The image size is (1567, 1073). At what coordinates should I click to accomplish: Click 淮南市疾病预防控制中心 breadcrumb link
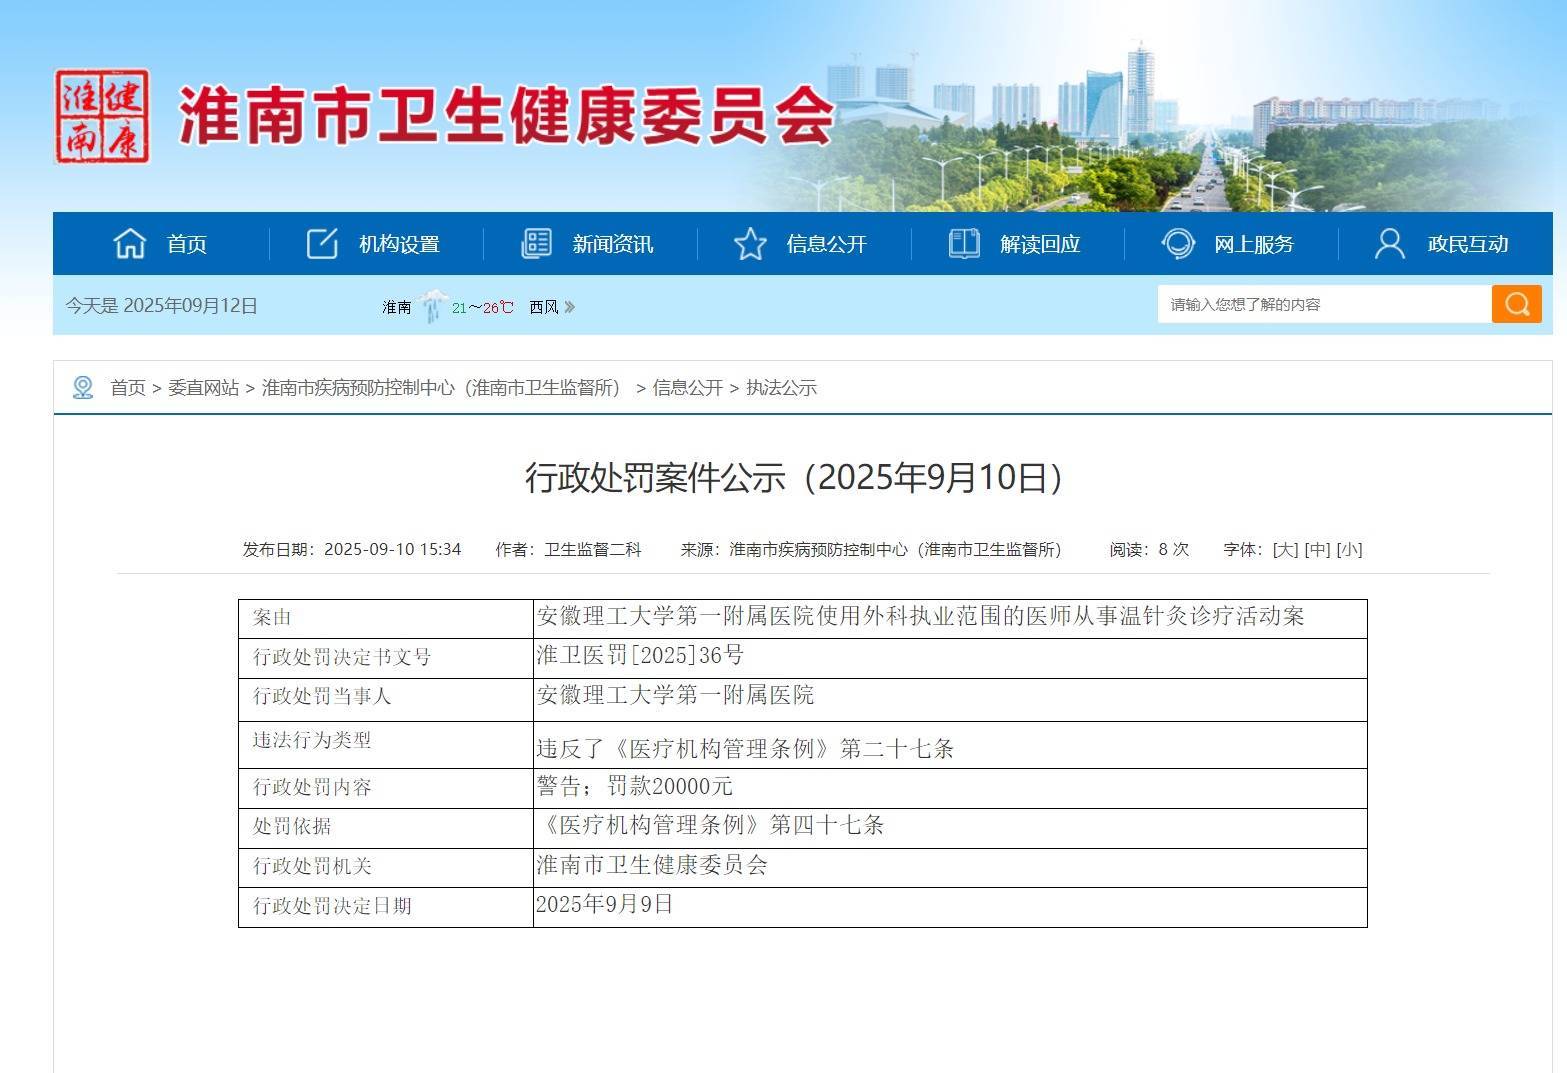click(342, 388)
